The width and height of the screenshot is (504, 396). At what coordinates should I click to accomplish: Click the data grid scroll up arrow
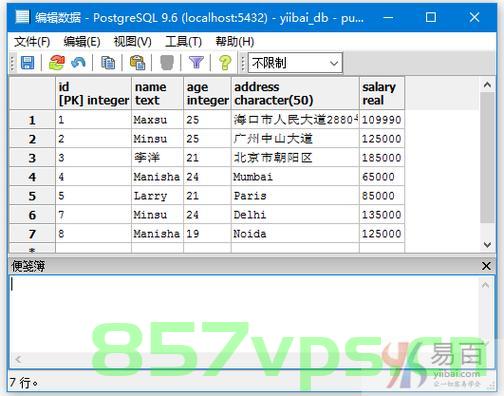(487, 85)
